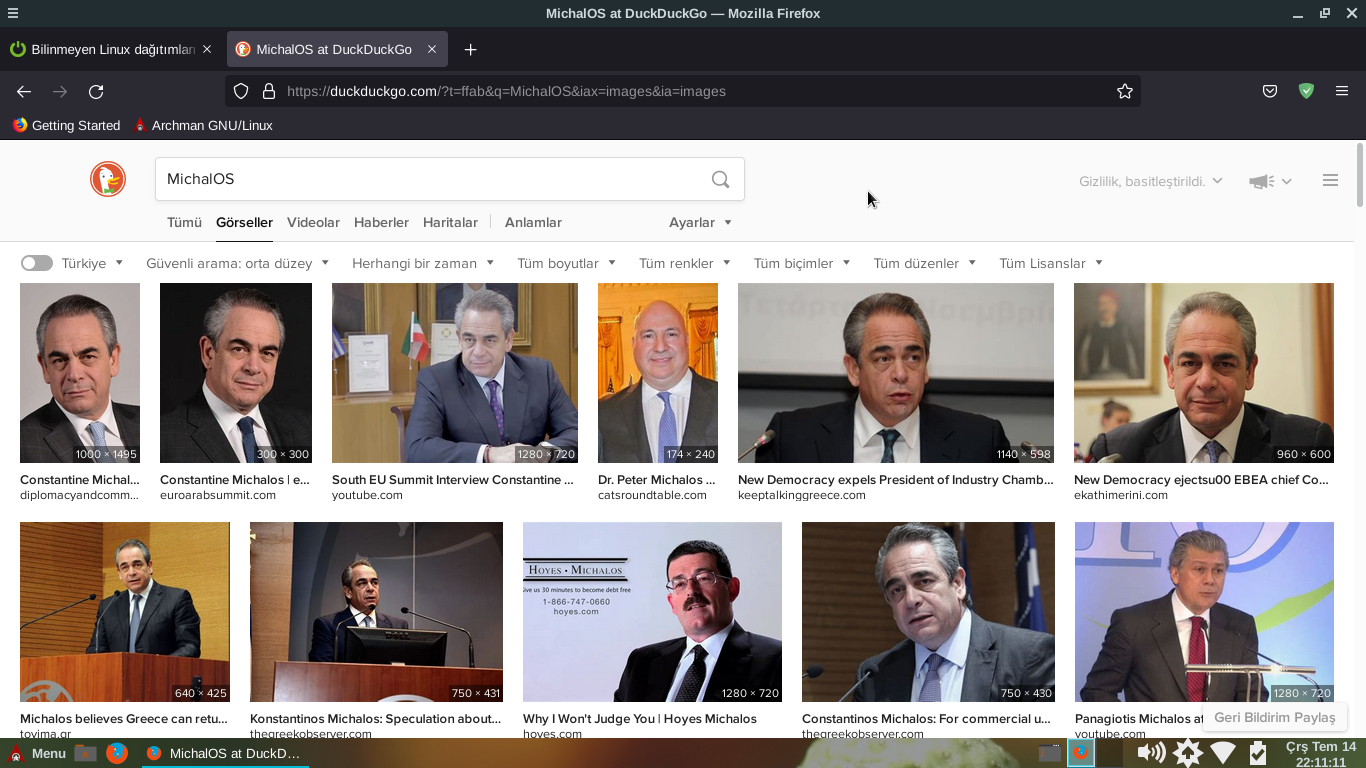Open the window menu icon in title bar

click(x=12, y=13)
